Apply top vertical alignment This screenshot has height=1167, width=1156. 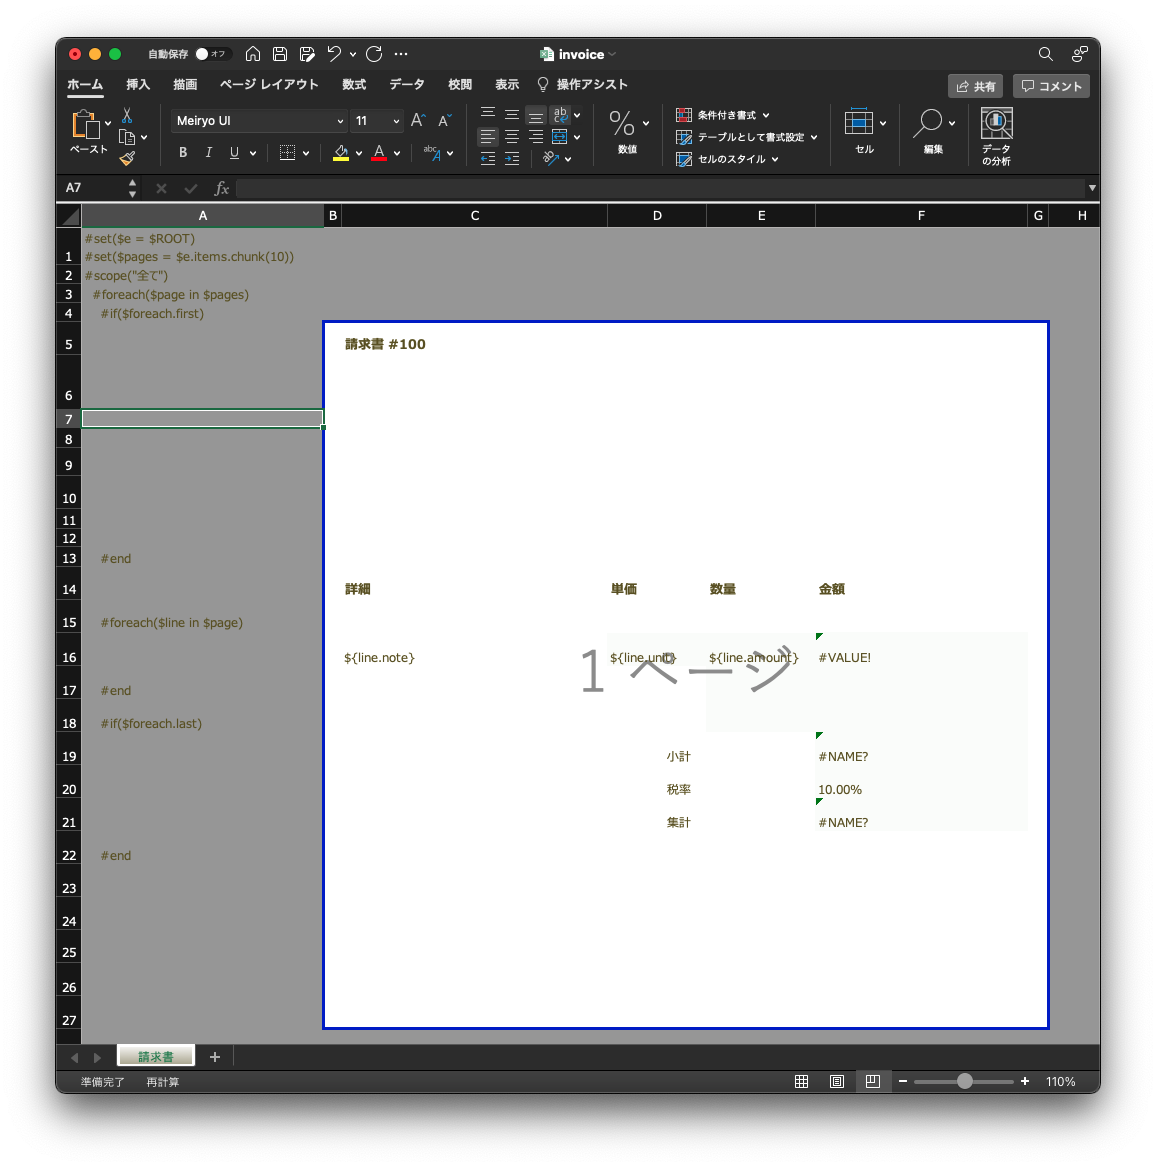pos(488,113)
